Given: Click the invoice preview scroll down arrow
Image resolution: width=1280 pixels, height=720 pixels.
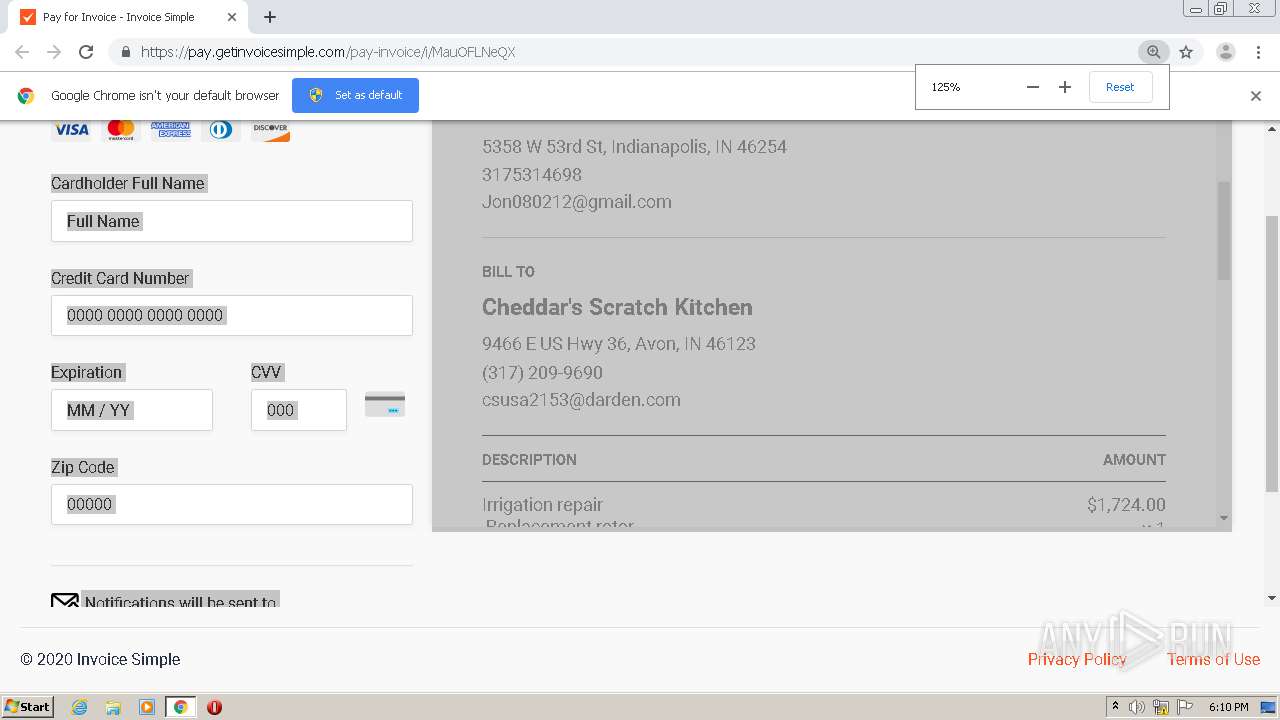Looking at the screenshot, I should point(1224,518).
